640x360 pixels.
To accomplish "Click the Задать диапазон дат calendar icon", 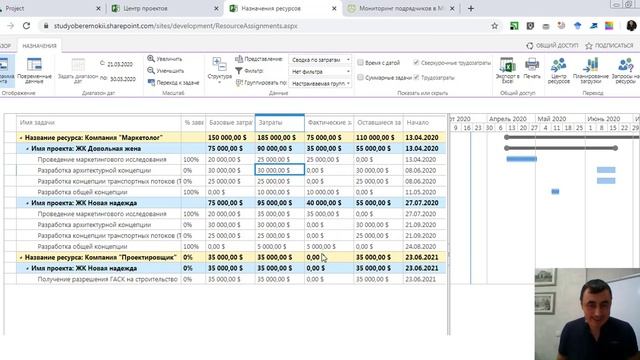I will [78, 64].
